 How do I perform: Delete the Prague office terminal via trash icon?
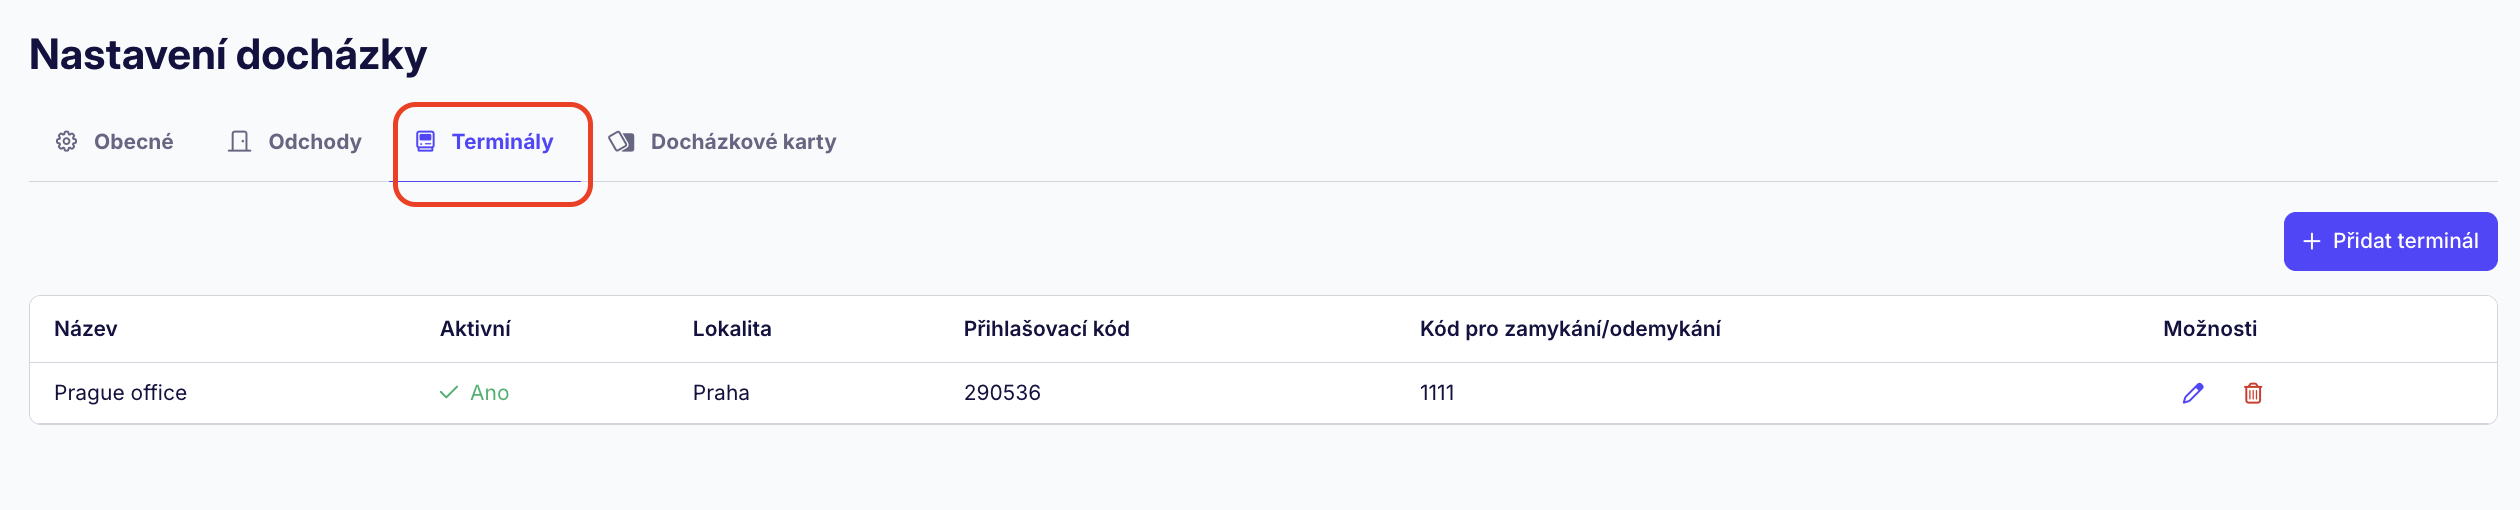click(2253, 393)
